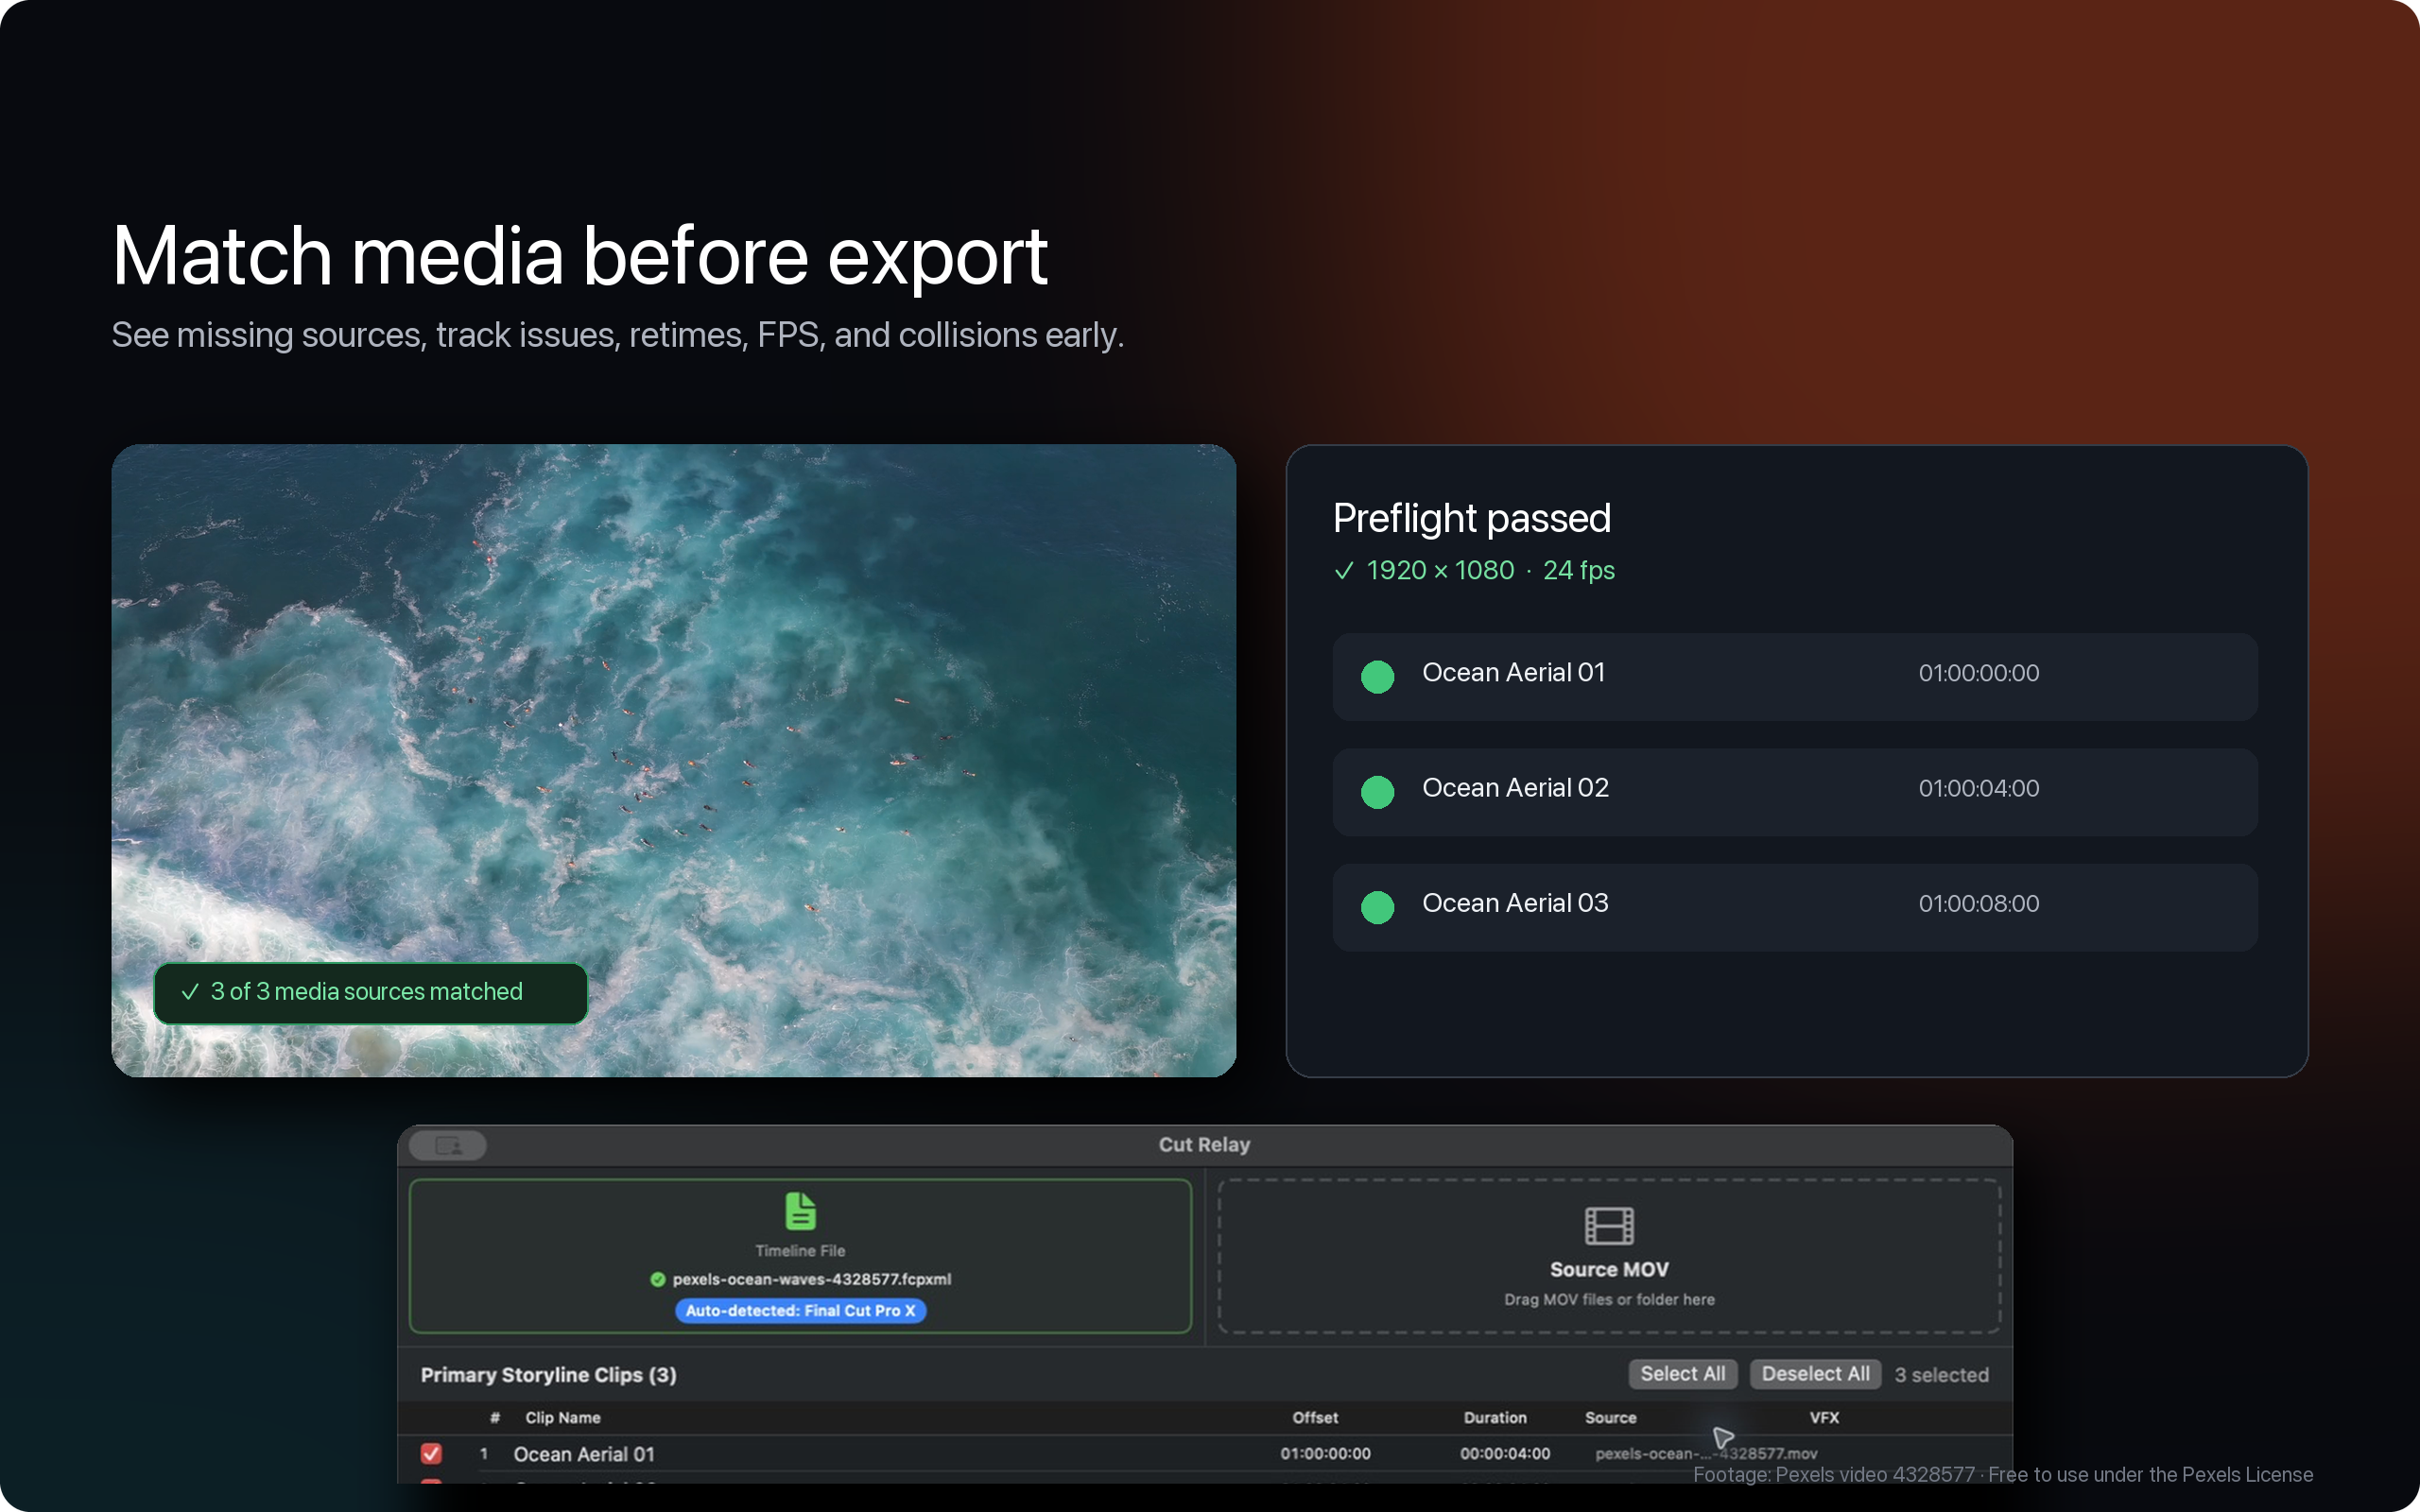Click Ocean Aerial 01 name in clips table
The height and width of the screenshot is (1512, 2420).
click(584, 1454)
